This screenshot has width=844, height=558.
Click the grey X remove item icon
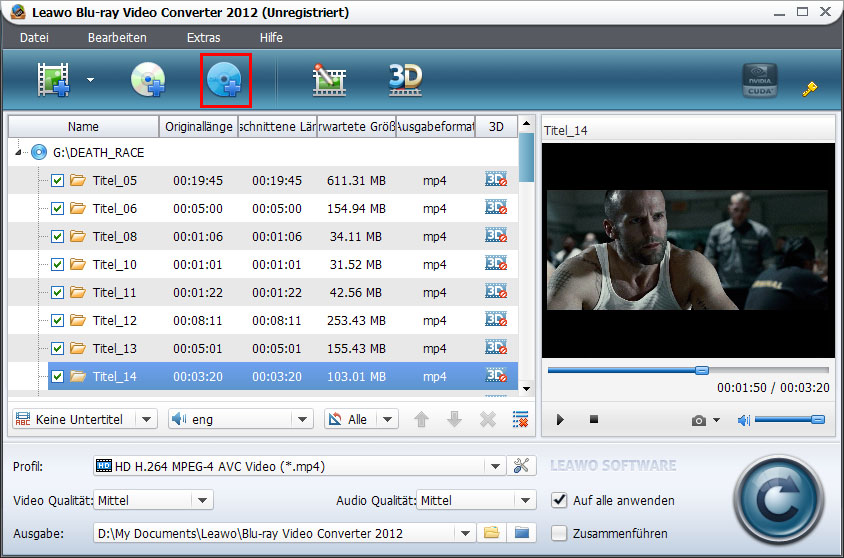click(x=488, y=419)
